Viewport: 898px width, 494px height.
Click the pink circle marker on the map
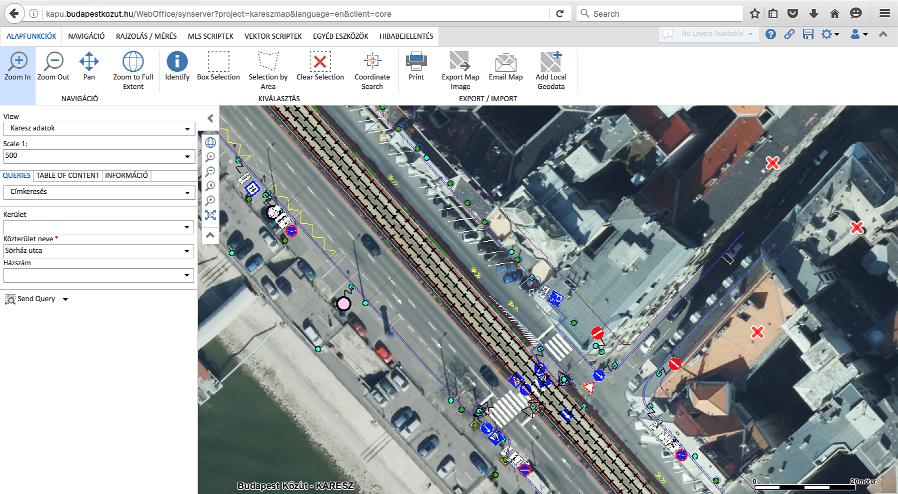coord(344,303)
